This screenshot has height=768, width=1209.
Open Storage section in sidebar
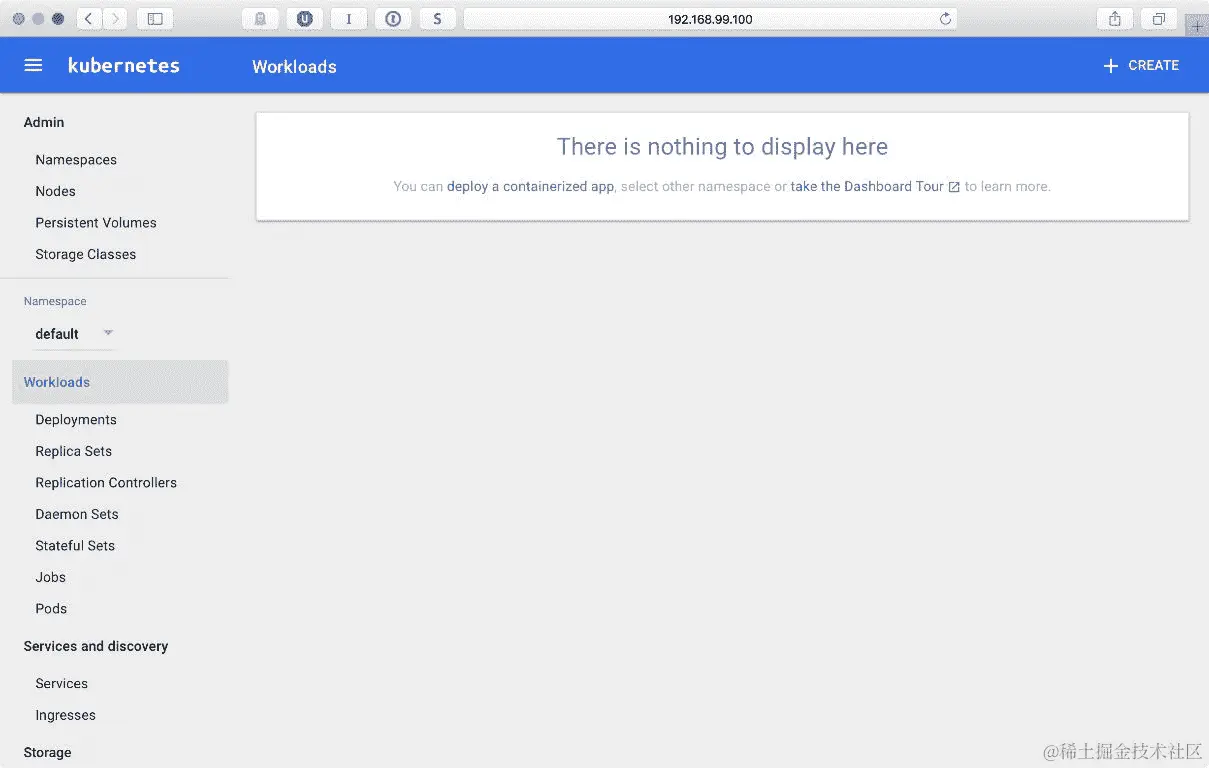pyautogui.click(x=48, y=752)
